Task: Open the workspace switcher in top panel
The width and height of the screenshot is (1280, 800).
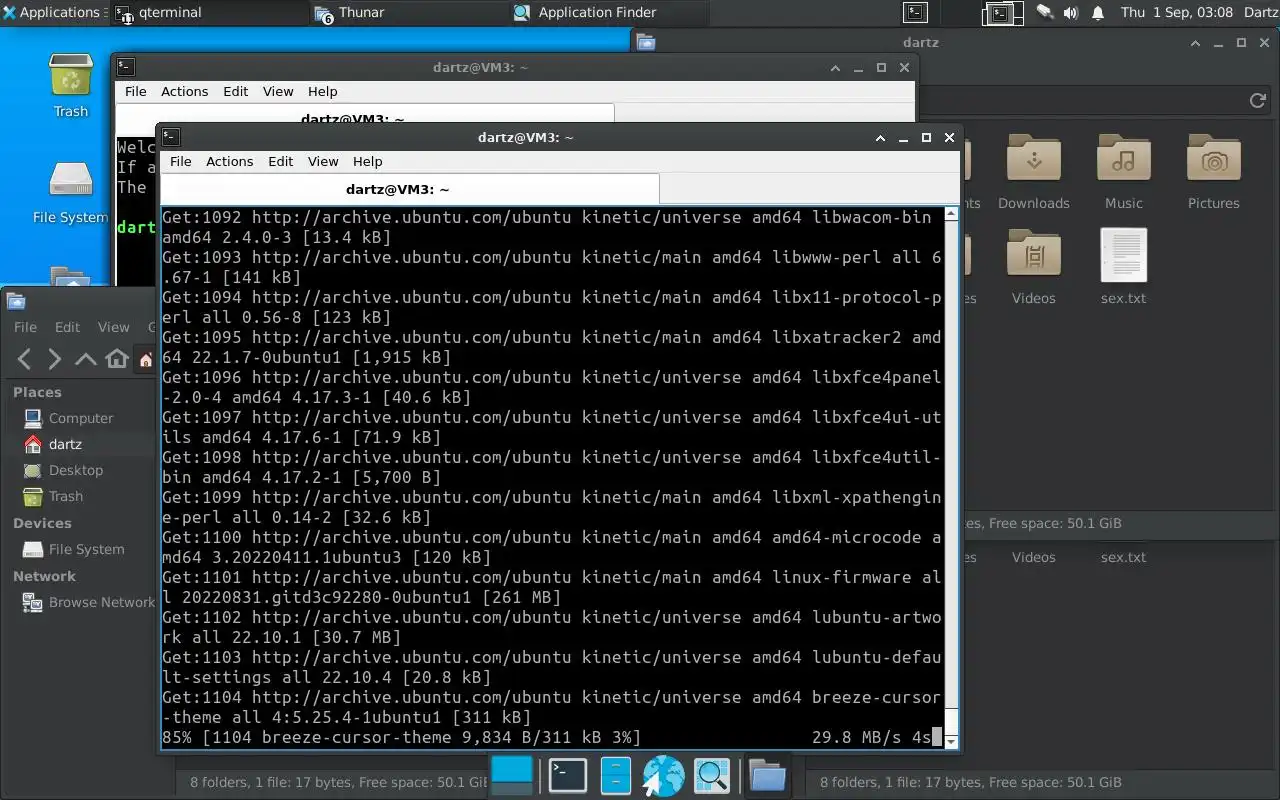Action: (1002, 13)
